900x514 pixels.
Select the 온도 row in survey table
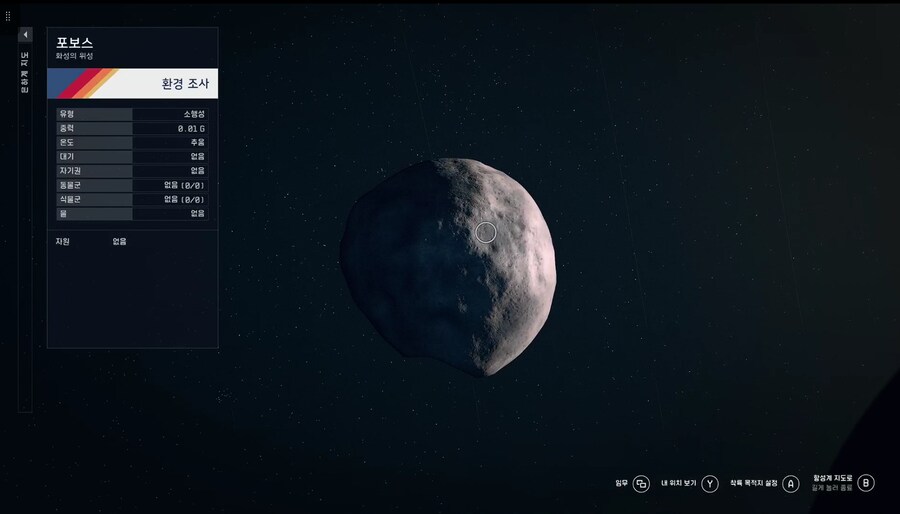tap(132, 142)
